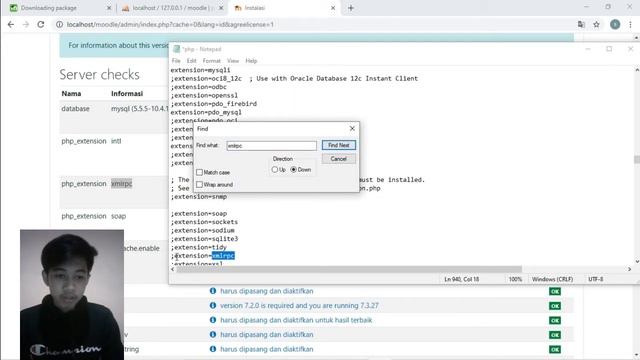
Task: Open the Chrome profile avatar
Action: (615, 24)
